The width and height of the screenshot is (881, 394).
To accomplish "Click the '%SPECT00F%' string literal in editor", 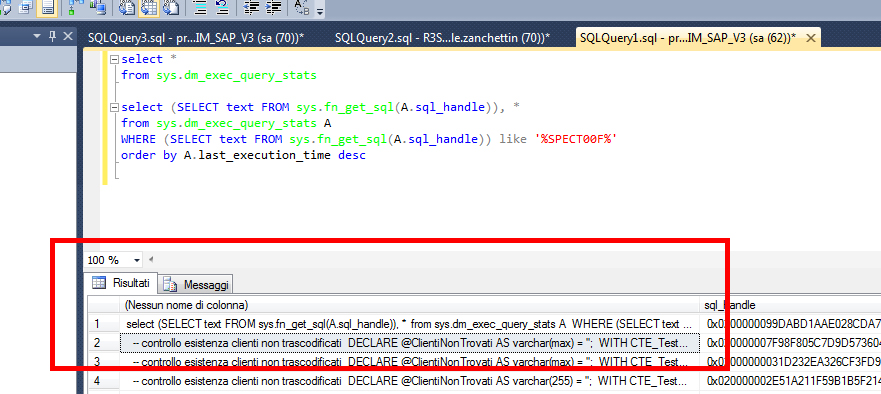I will (575, 139).
